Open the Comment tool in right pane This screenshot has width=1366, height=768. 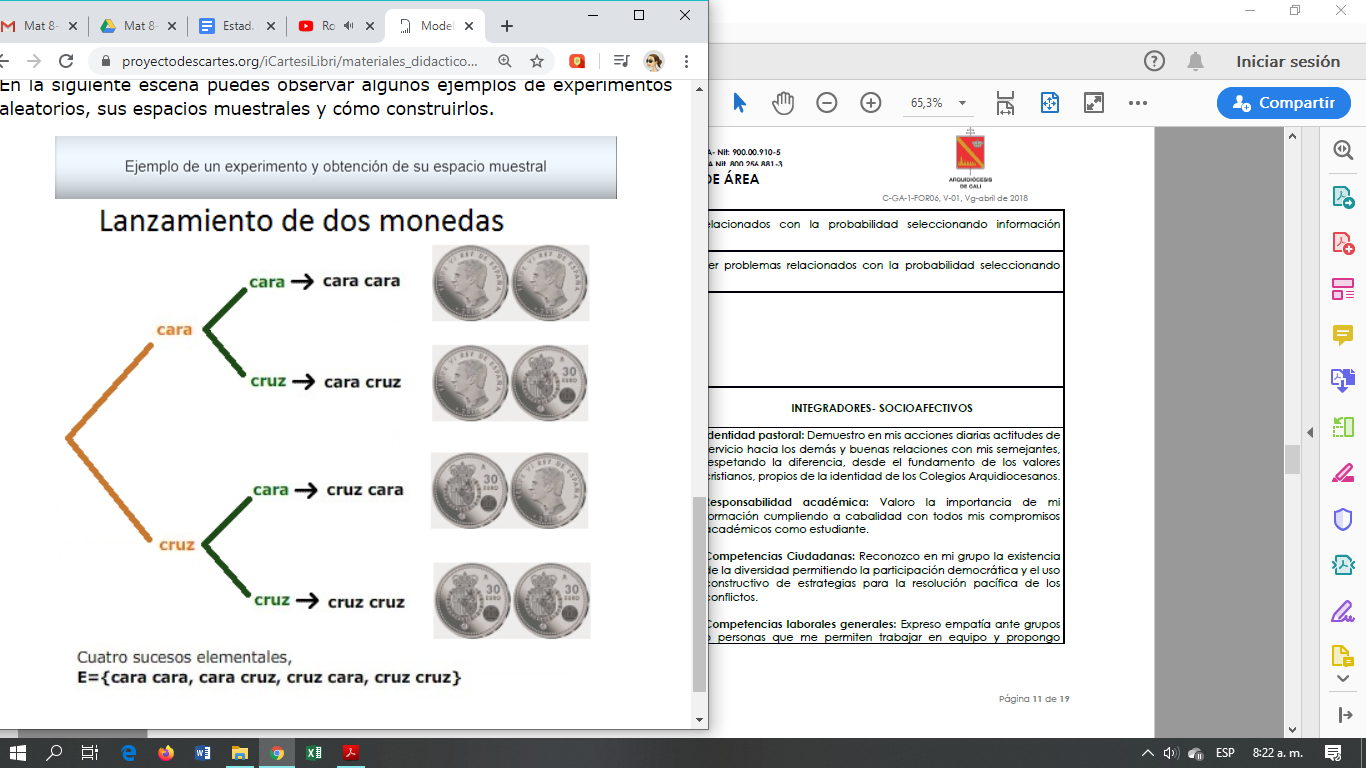point(1343,335)
